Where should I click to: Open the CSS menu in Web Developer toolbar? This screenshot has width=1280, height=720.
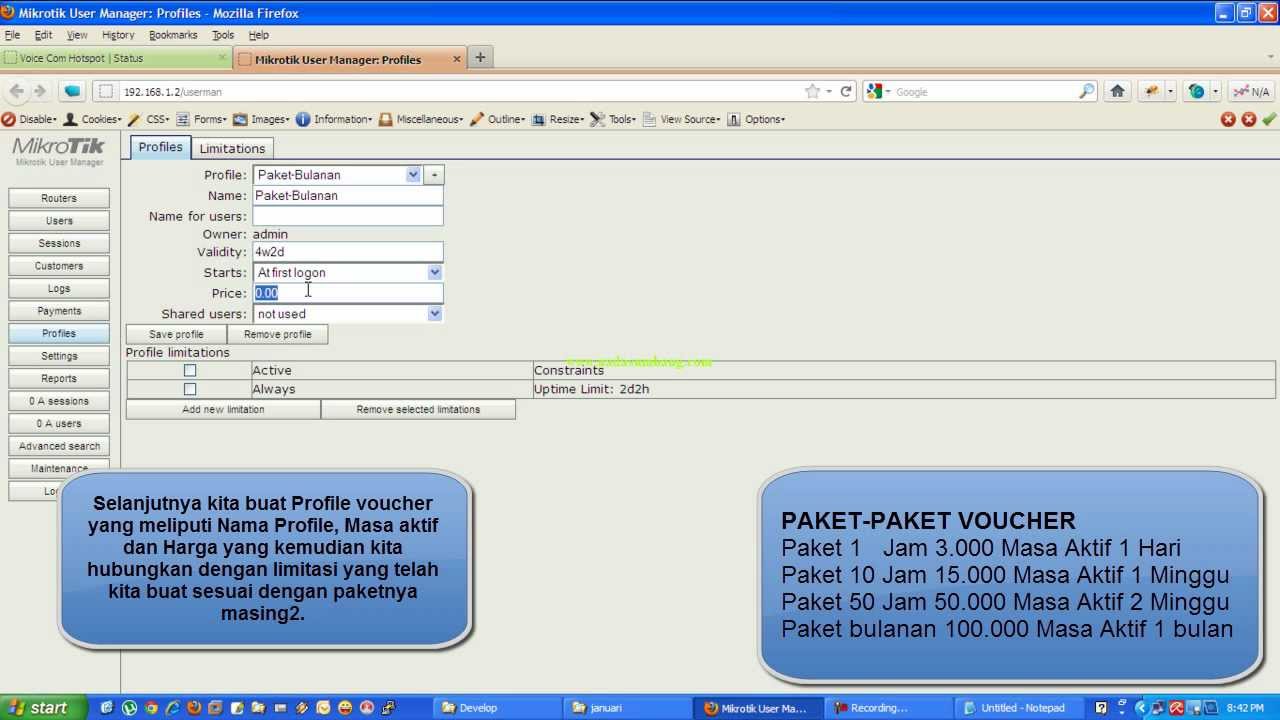(x=149, y=119)
